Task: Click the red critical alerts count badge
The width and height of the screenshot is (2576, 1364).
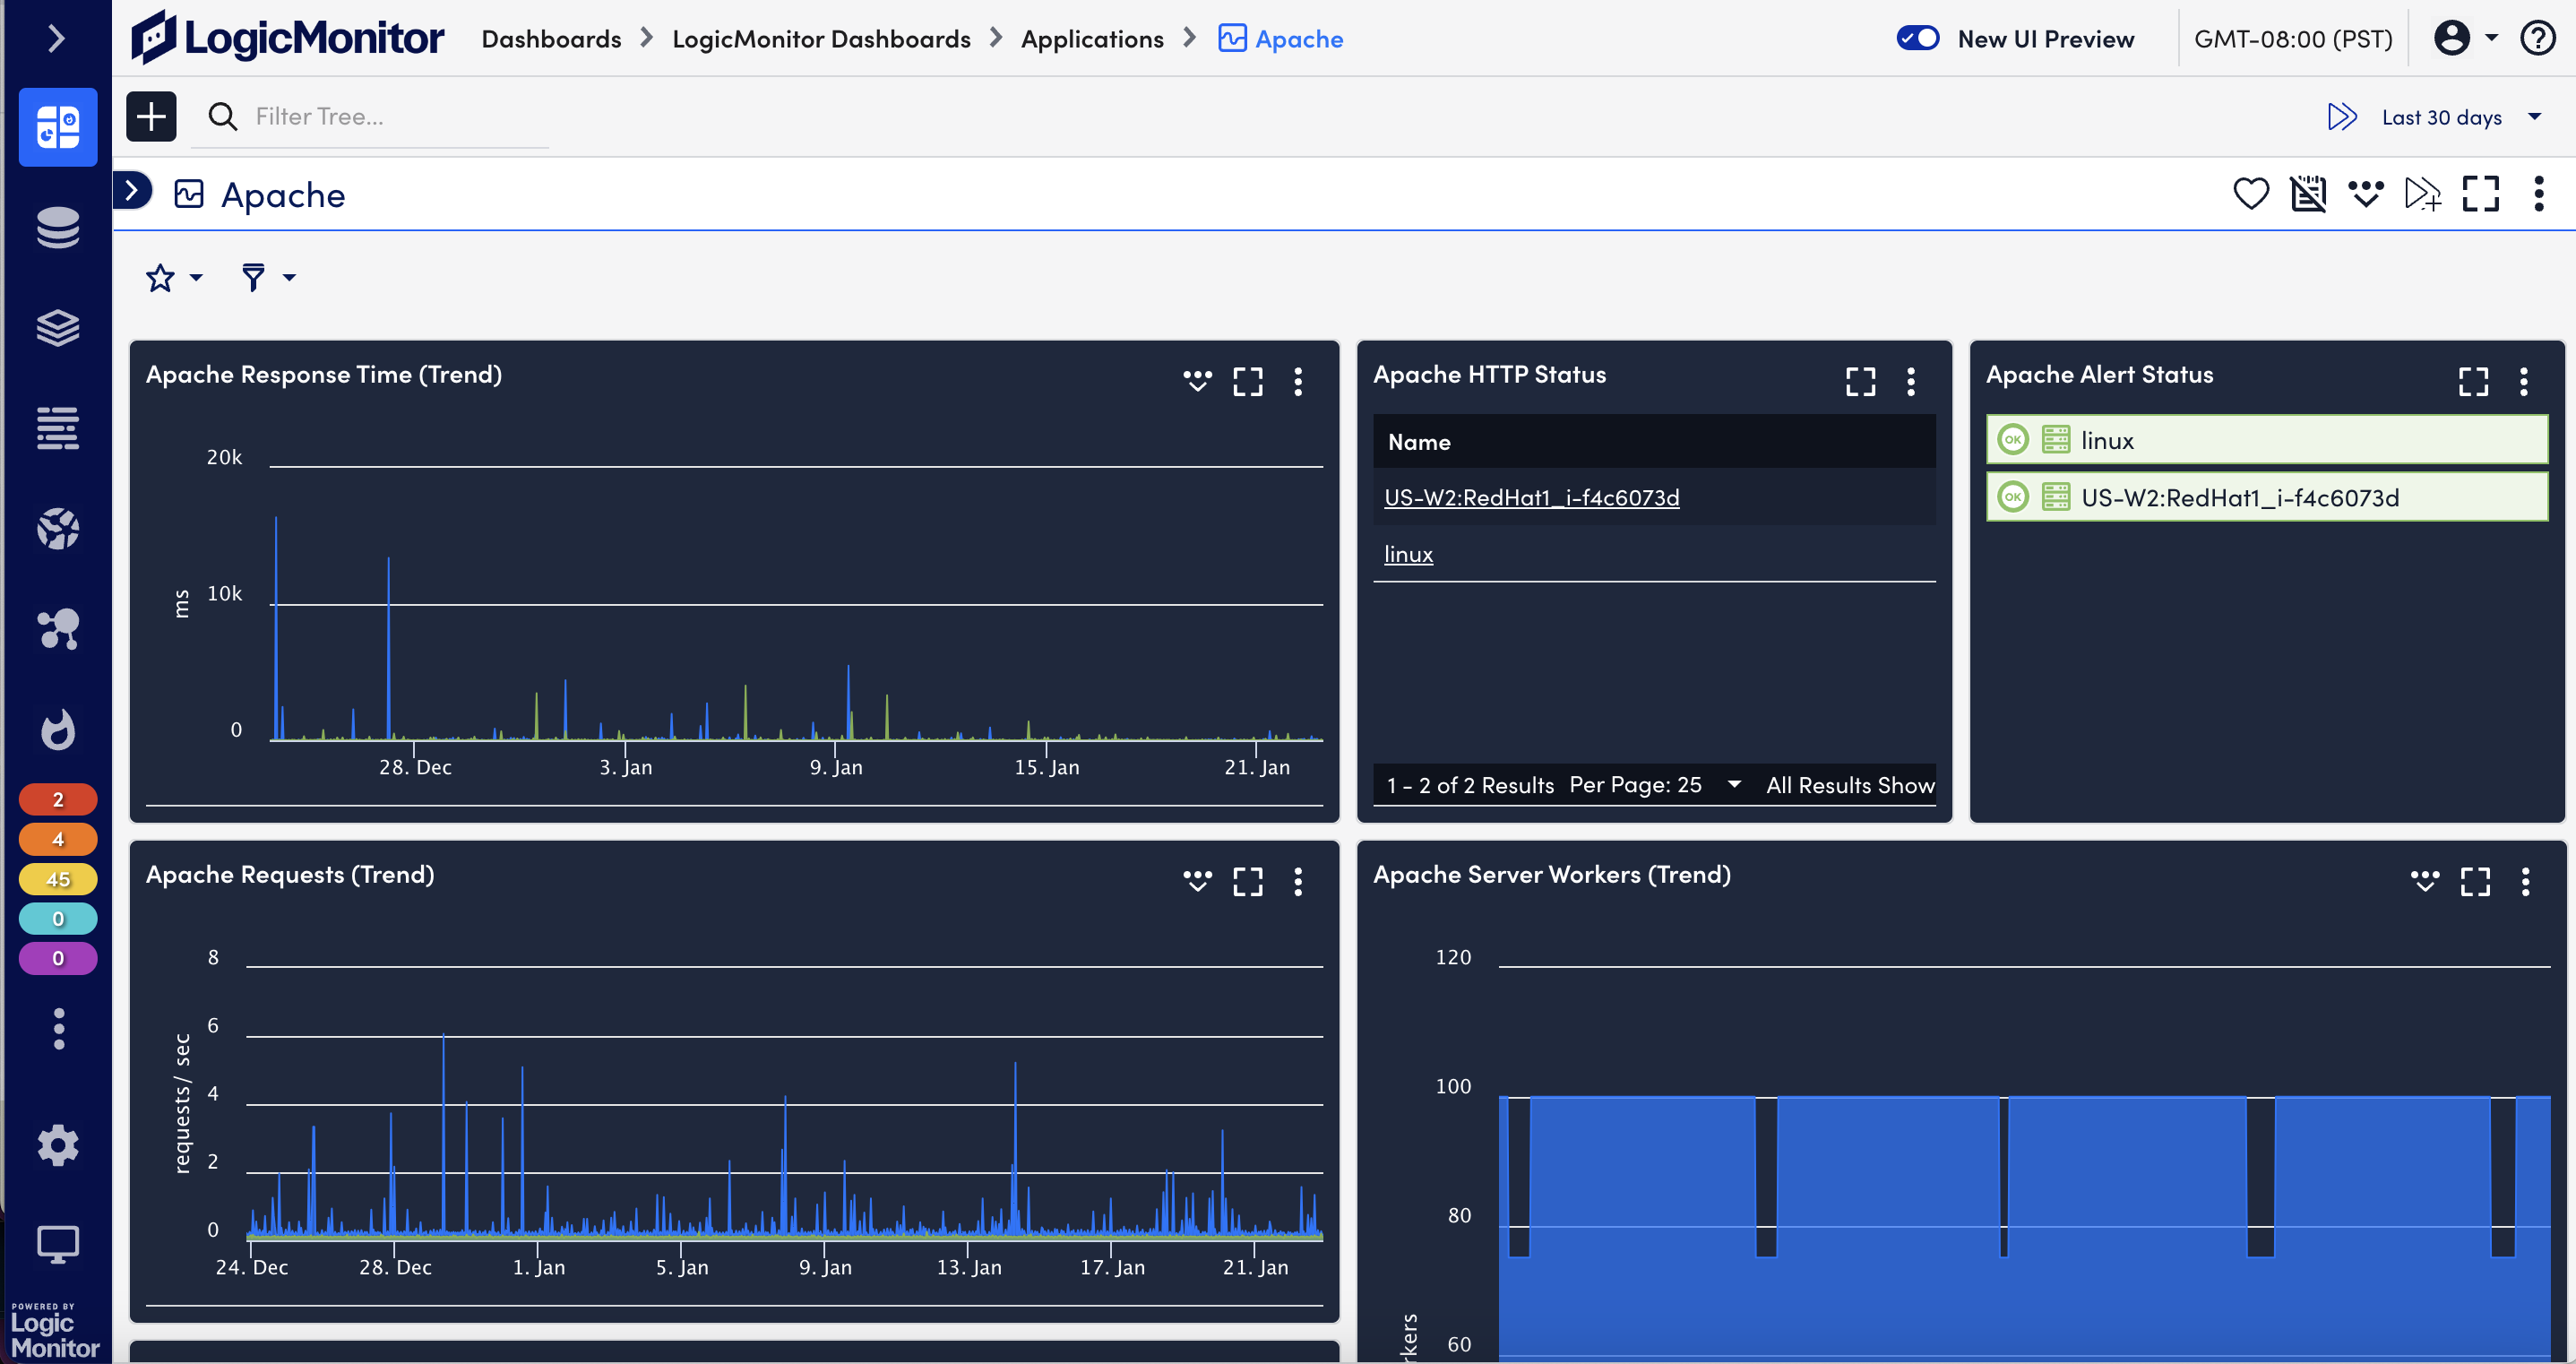Action: point(57,799)
